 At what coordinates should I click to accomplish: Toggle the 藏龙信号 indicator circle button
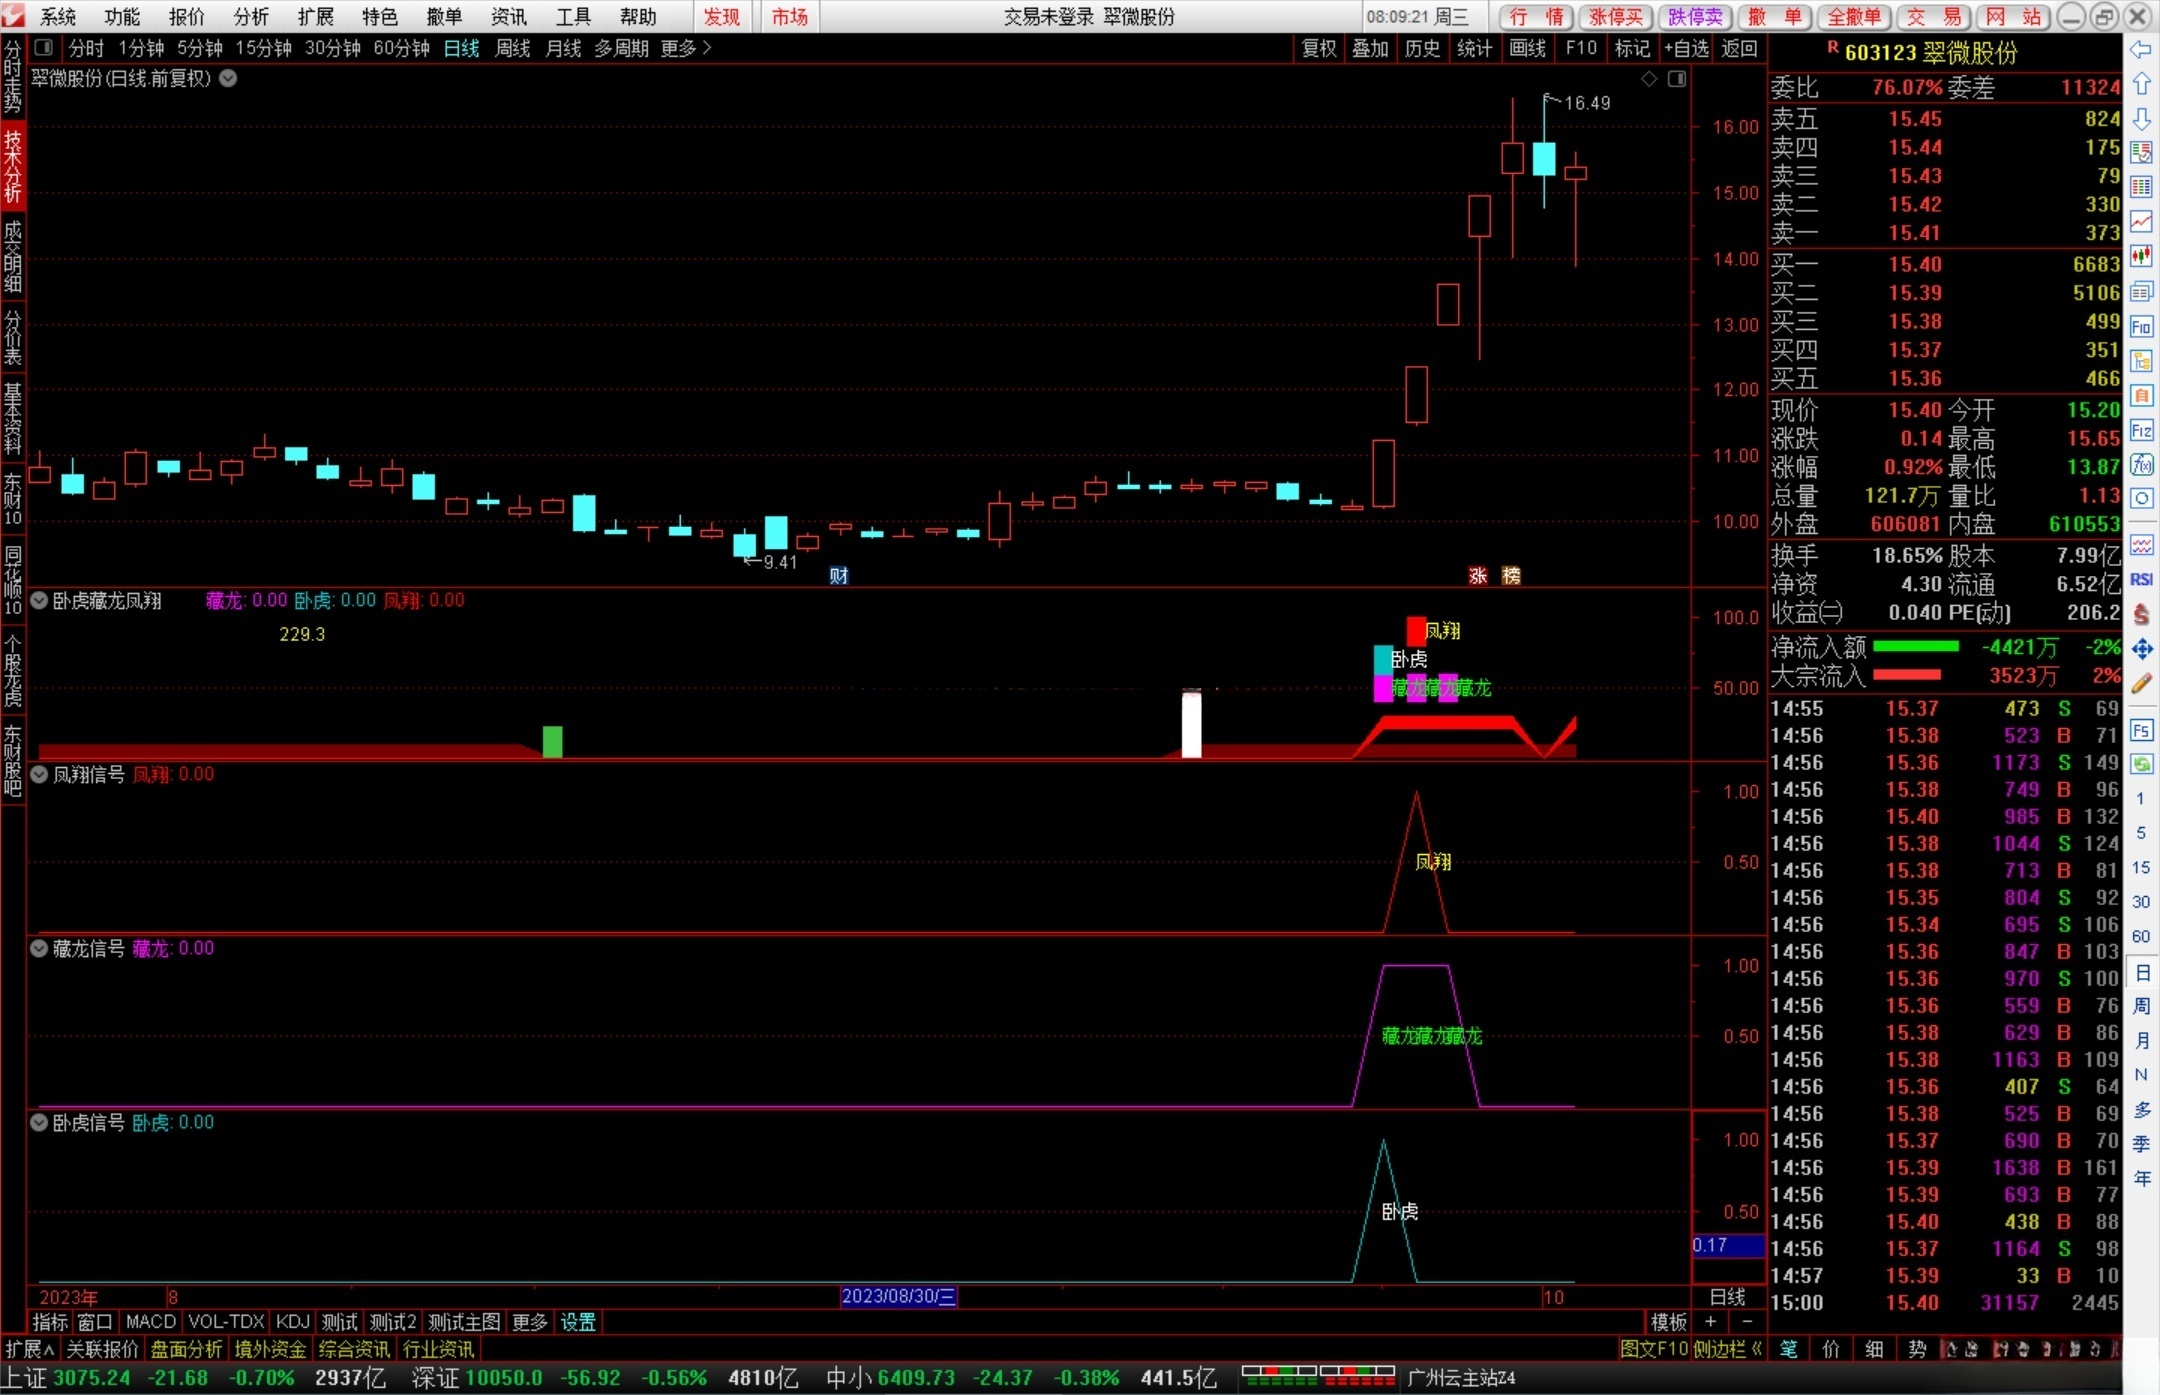(x=40, y=949)
